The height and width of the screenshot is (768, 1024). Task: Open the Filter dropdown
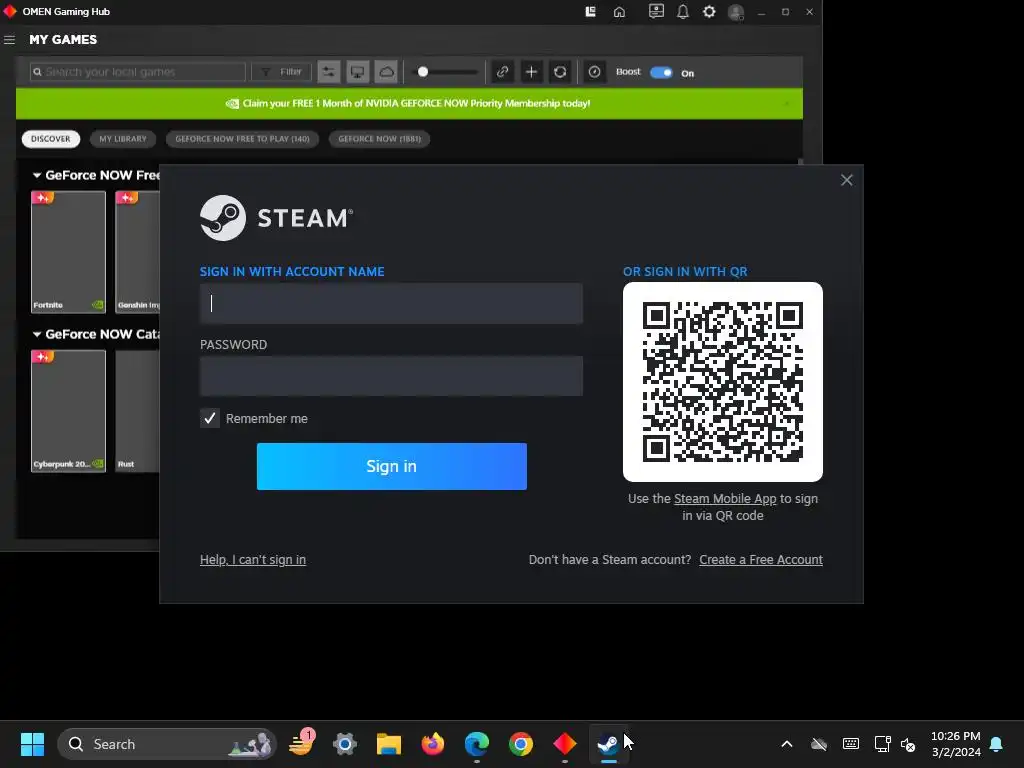tap(281, 72)
